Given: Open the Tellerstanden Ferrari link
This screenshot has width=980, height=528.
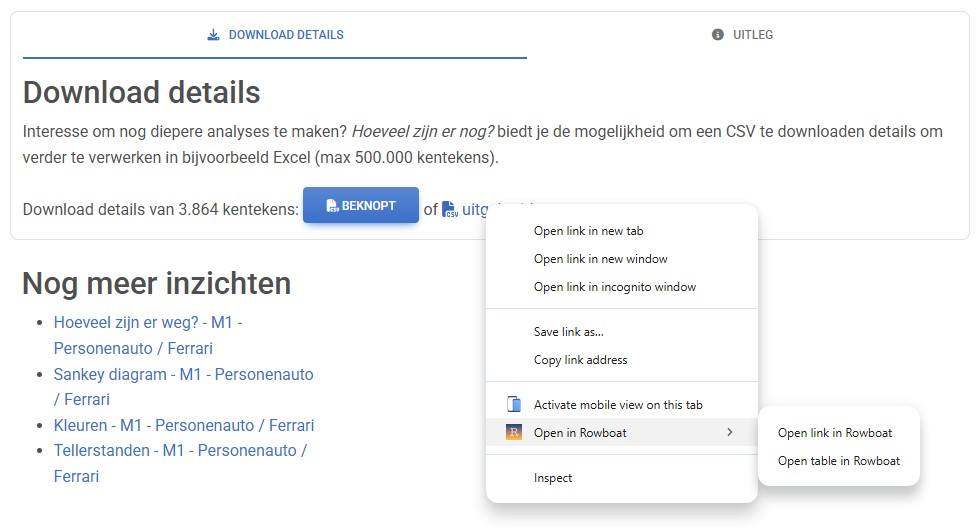Looking at the screenshot, I should point(180,451).
